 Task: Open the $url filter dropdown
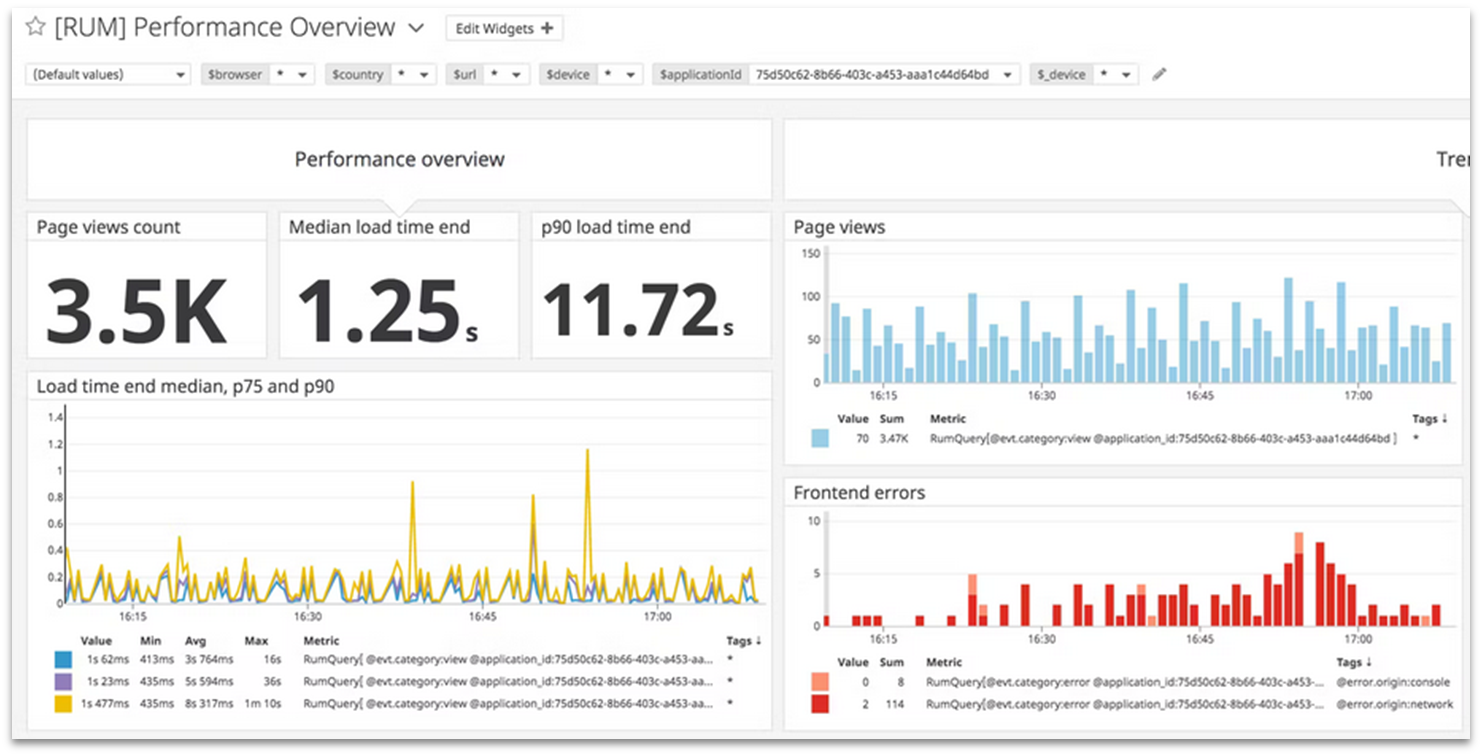point(516,73)
